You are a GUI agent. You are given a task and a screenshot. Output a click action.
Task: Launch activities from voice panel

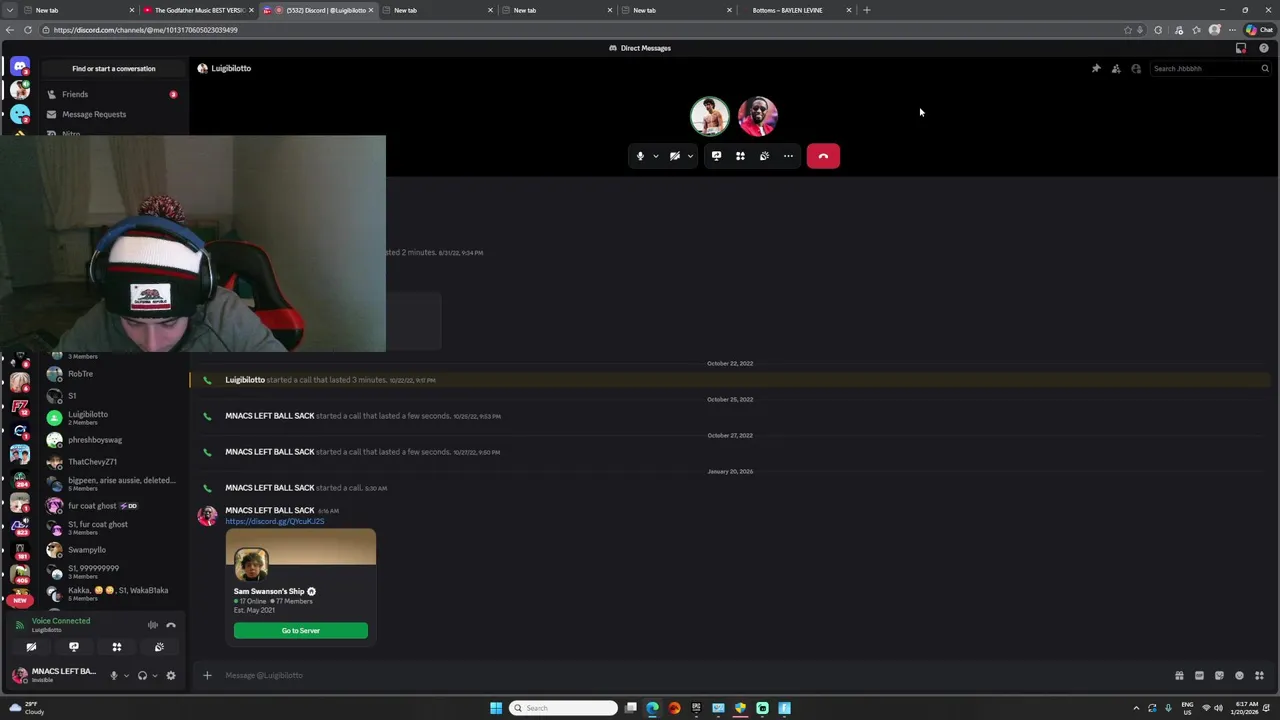(x=117, y=647)
